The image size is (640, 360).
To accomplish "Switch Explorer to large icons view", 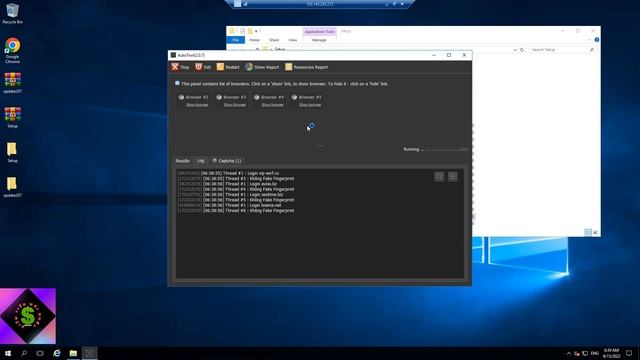I will click(596, 232).
